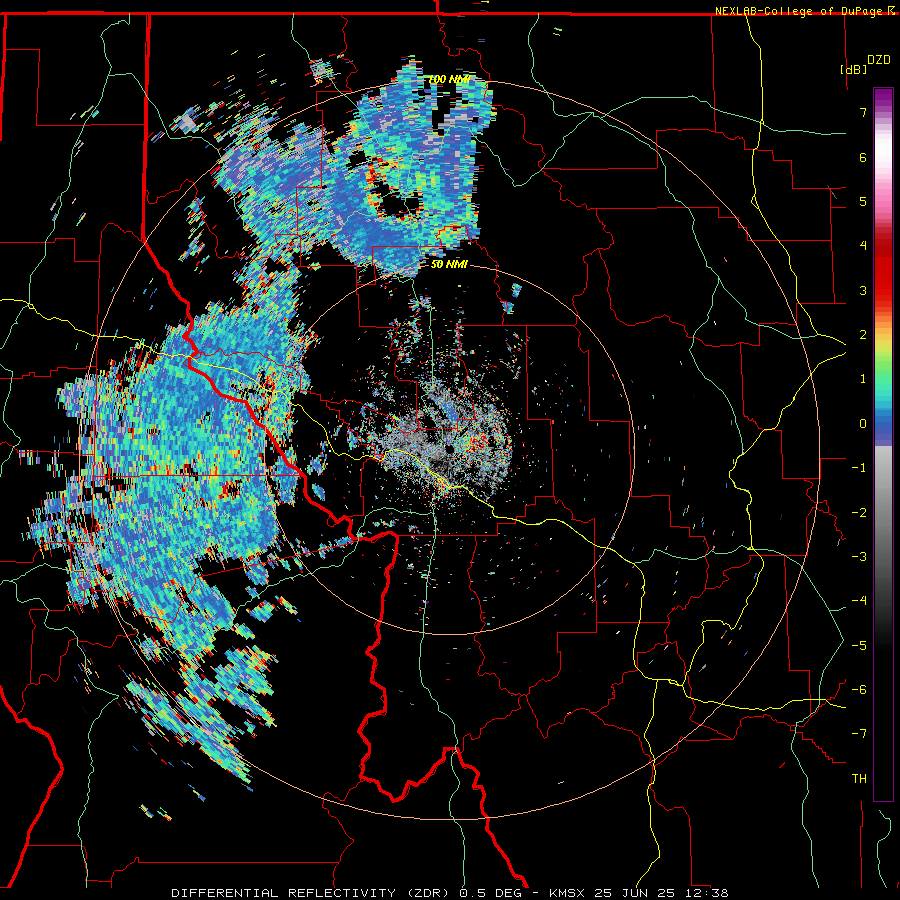Screen dimensions: 900x900
Task: Click the 1 value on color scale
Action: coord(863,379)
